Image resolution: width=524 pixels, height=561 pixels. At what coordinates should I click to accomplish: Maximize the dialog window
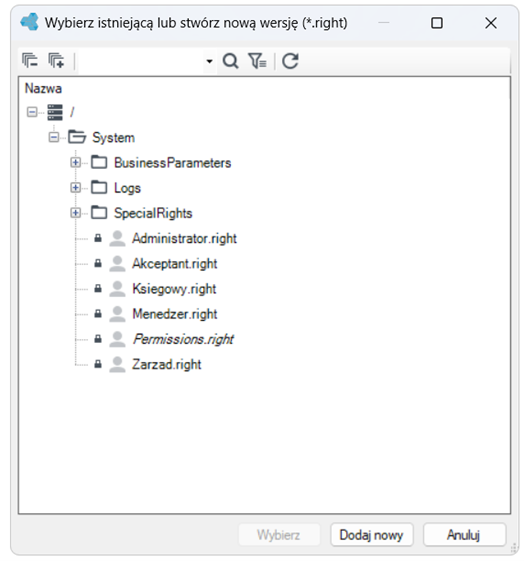point(437,23)
